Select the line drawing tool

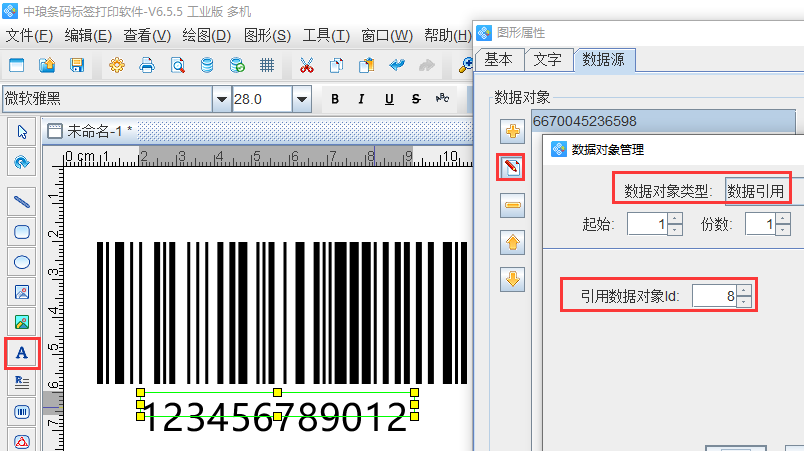pyautogui.click(x=22, y=201)
